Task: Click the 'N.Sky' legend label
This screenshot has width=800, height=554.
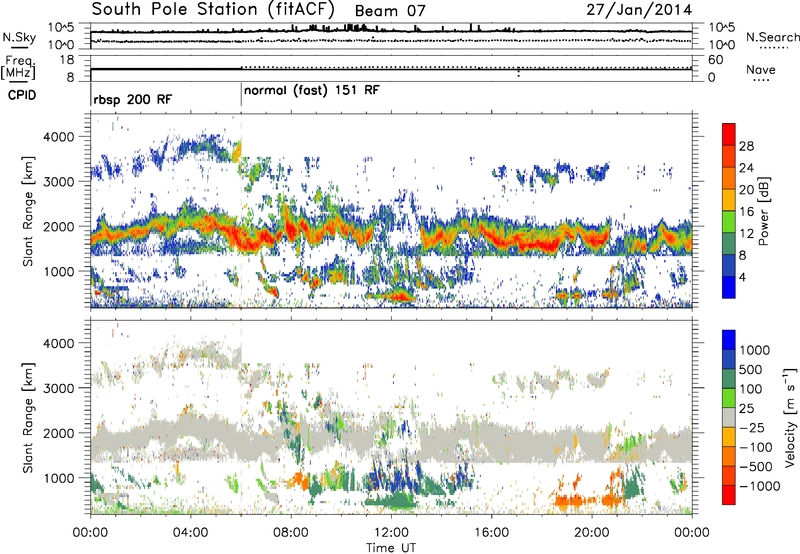Action: pyautogui.click(x=19, y=37)
